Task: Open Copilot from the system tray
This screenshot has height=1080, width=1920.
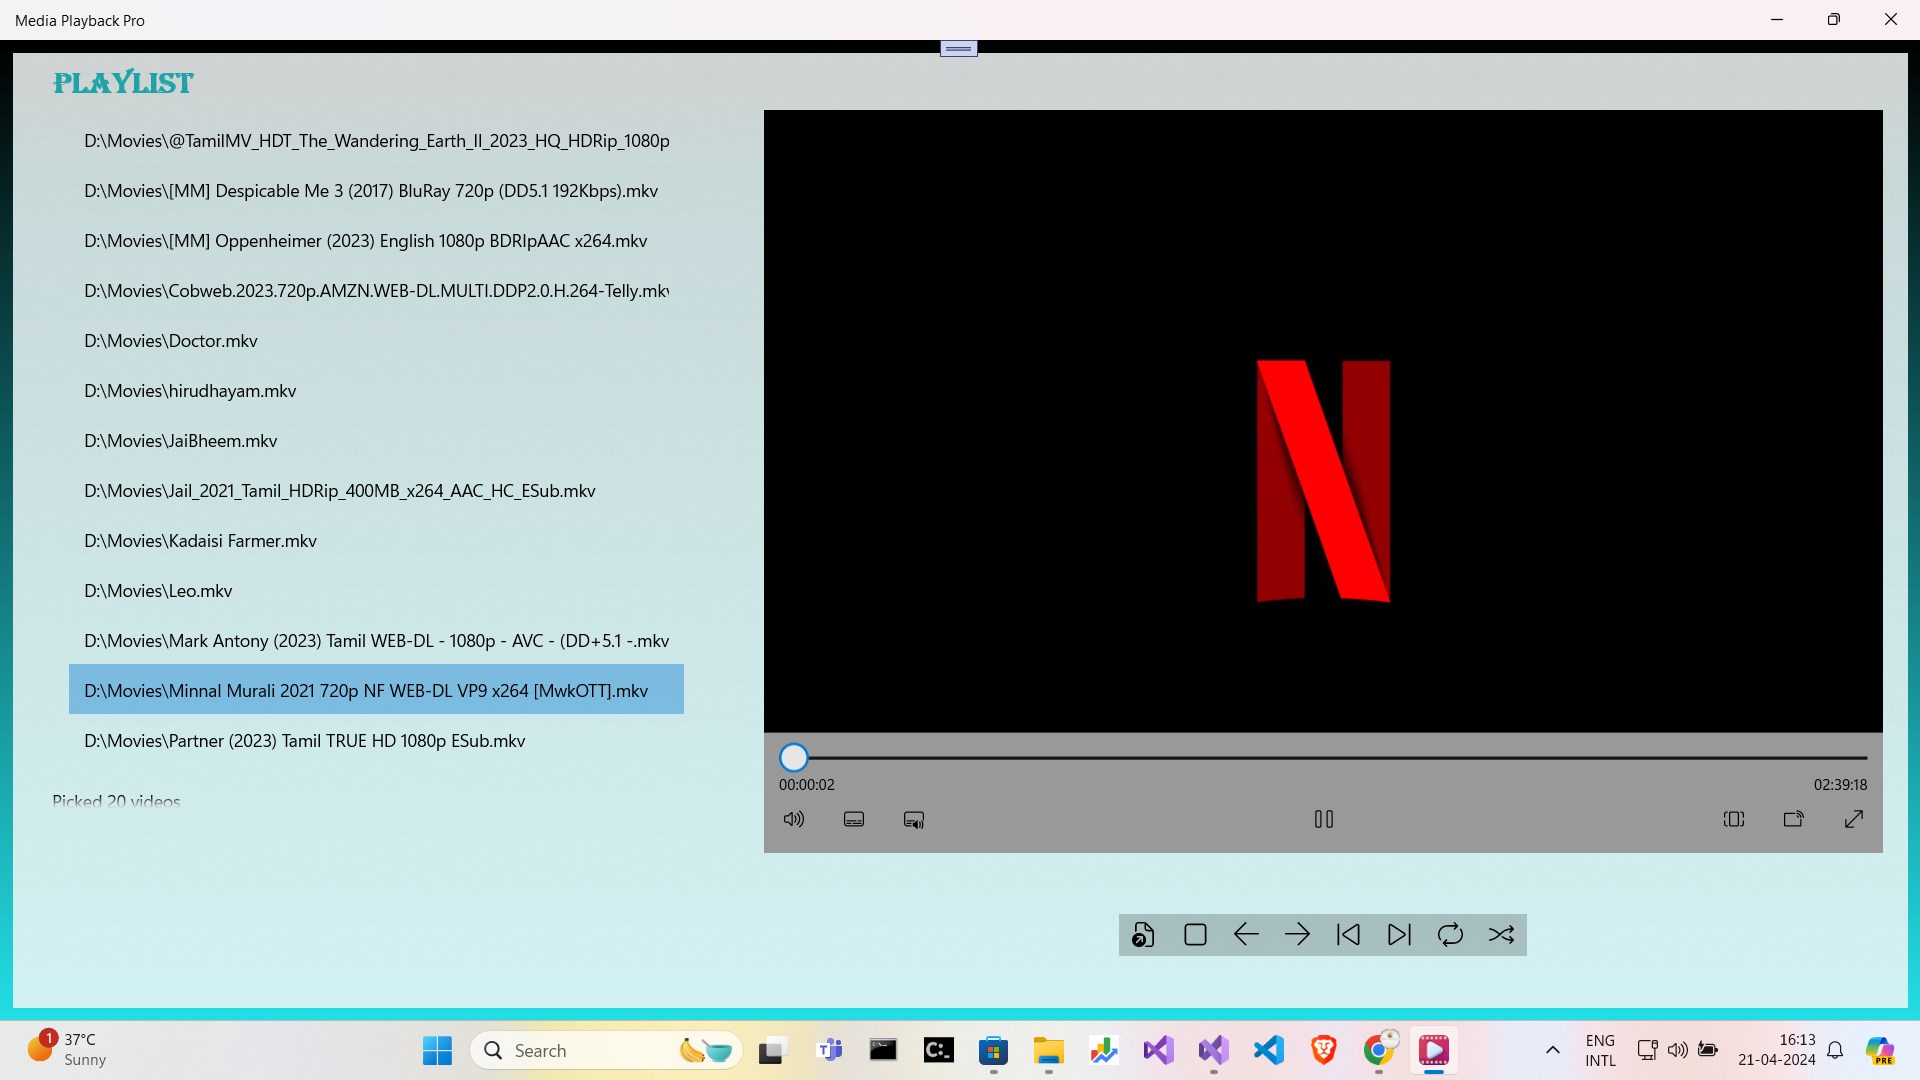Action: tap(1880, 1050)
